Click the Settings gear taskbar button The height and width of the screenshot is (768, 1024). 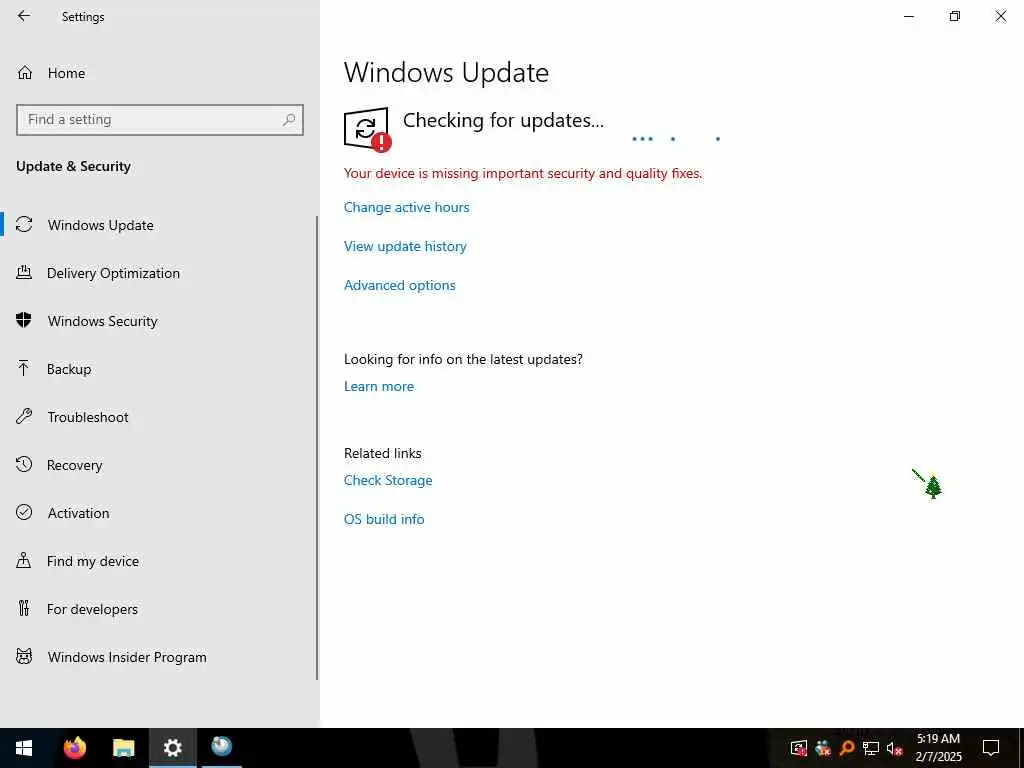point(172,748)
